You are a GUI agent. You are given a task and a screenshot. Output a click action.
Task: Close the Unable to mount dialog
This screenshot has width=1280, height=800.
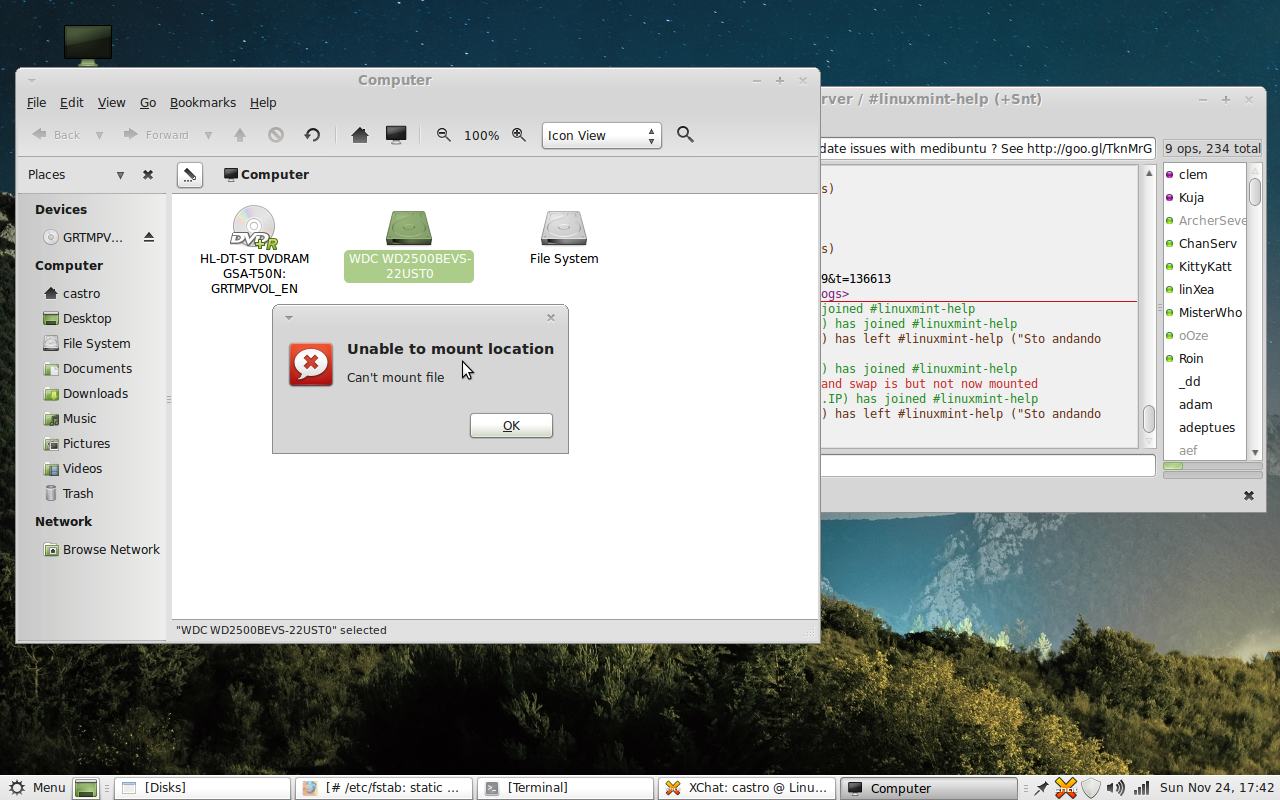click(x=551, y=318)
